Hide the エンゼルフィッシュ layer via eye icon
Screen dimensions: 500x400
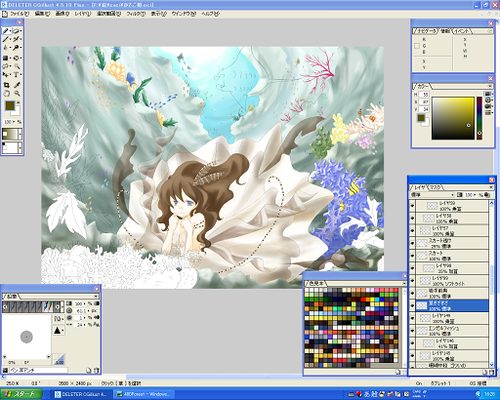click(x=412, y=331)
